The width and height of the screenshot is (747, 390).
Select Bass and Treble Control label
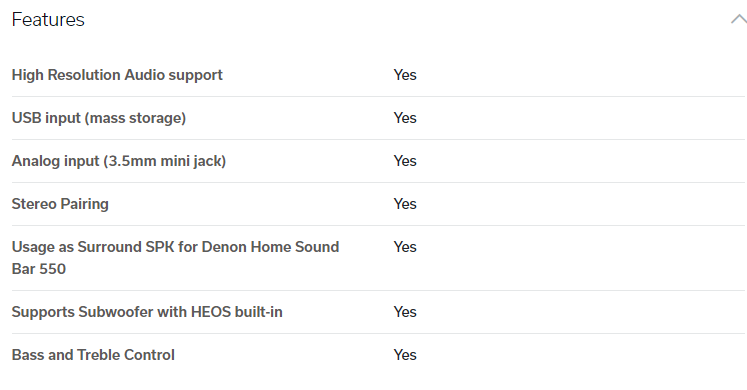coord(93,355)
